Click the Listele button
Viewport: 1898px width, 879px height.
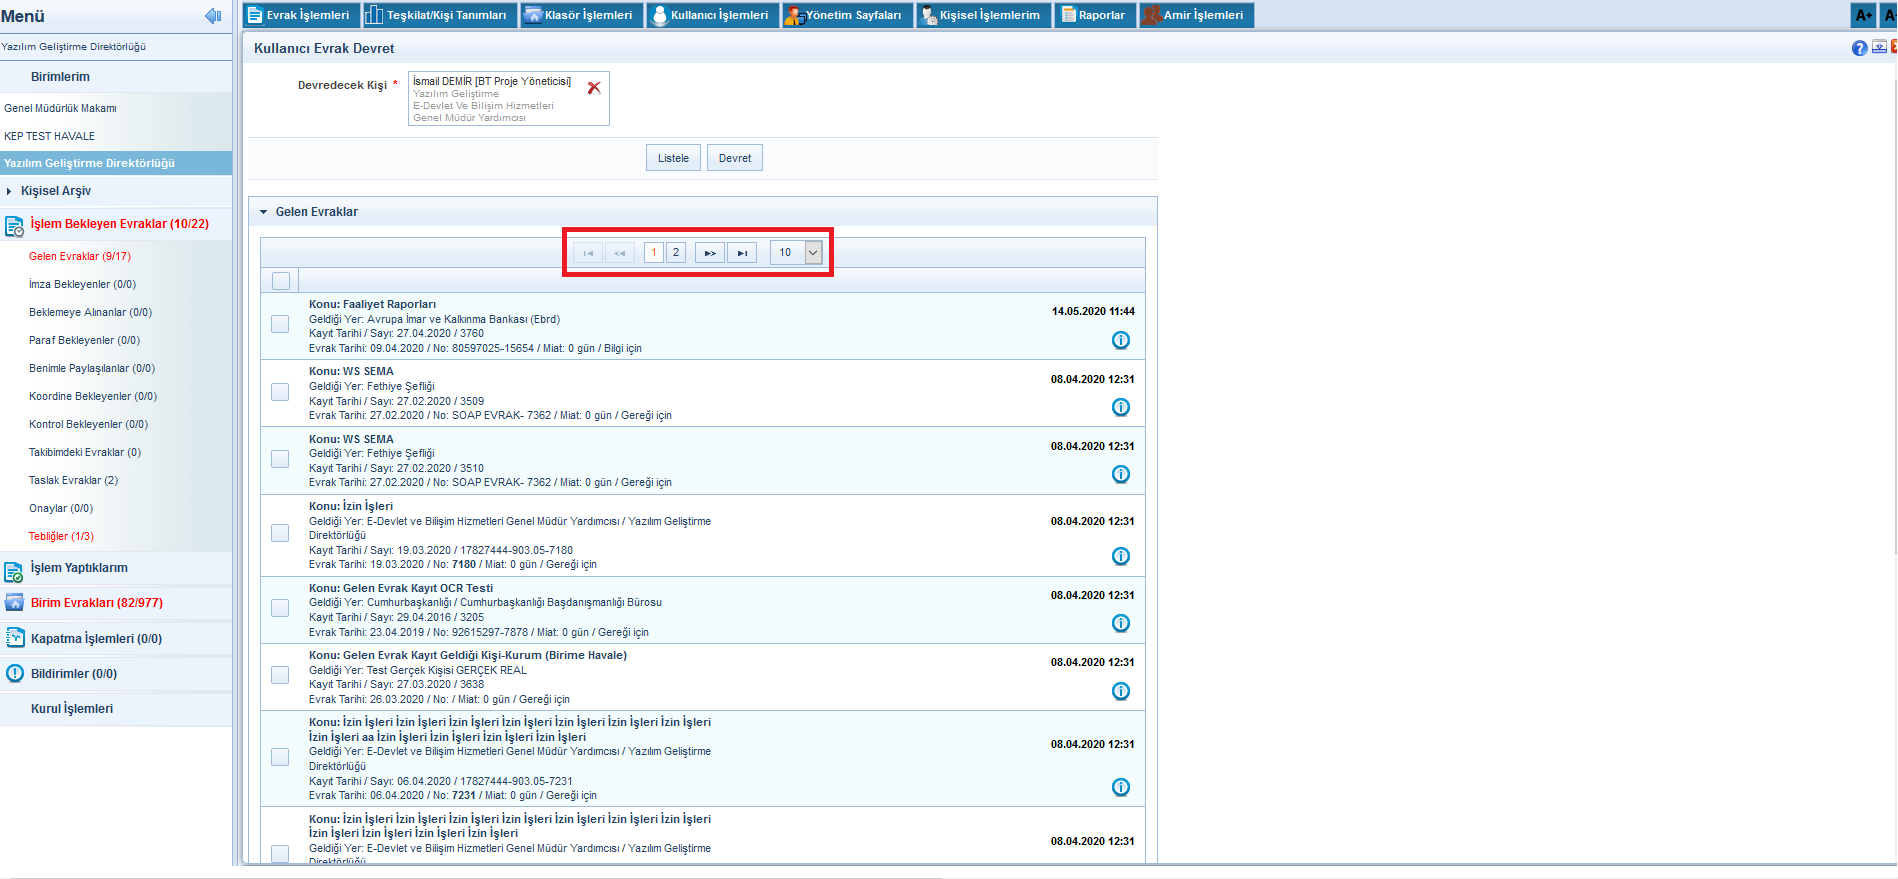(673, 158)
